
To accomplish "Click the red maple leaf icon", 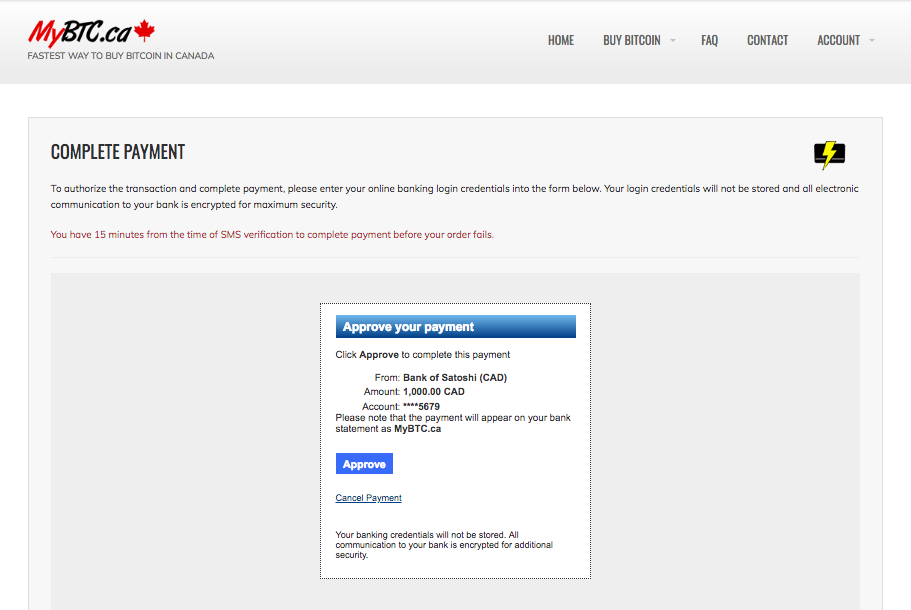I will [144, 30].
